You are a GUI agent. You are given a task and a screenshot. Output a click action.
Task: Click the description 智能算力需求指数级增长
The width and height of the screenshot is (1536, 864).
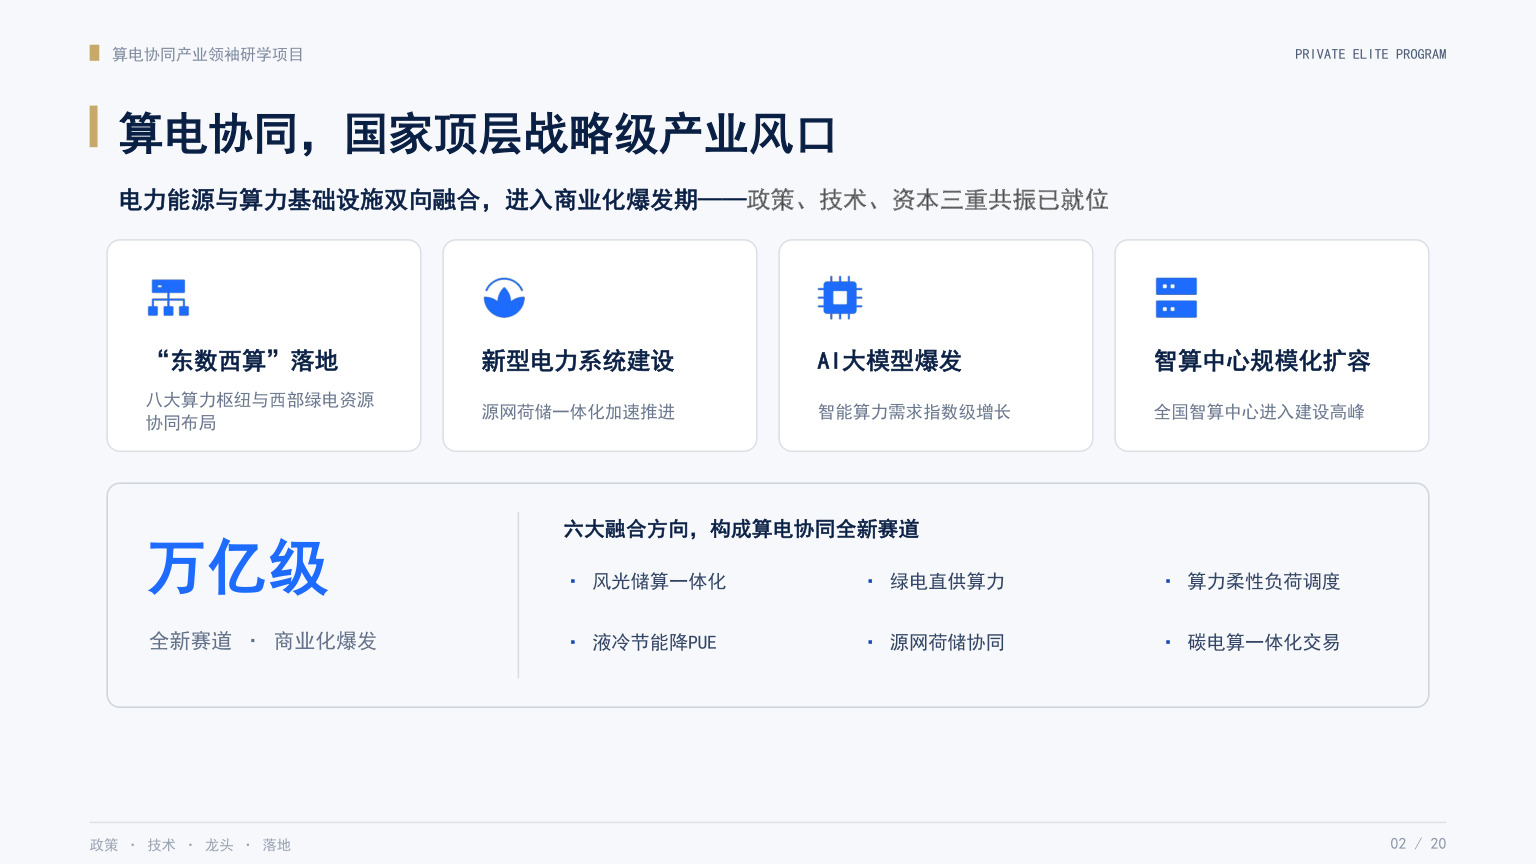coord(914,412)
